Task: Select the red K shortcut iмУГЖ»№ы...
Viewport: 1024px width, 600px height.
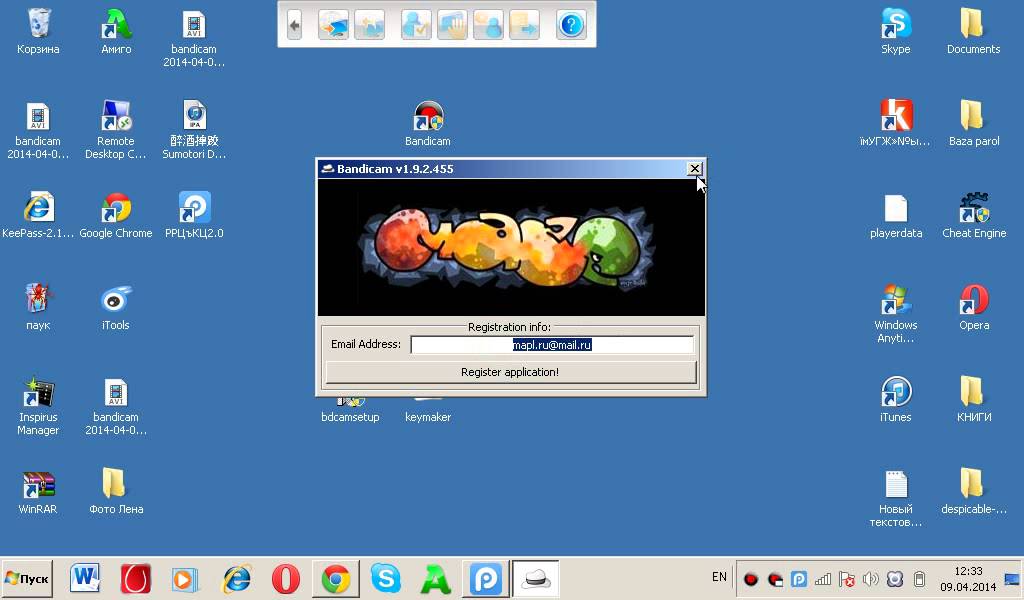Action: [x=895, y=124]
